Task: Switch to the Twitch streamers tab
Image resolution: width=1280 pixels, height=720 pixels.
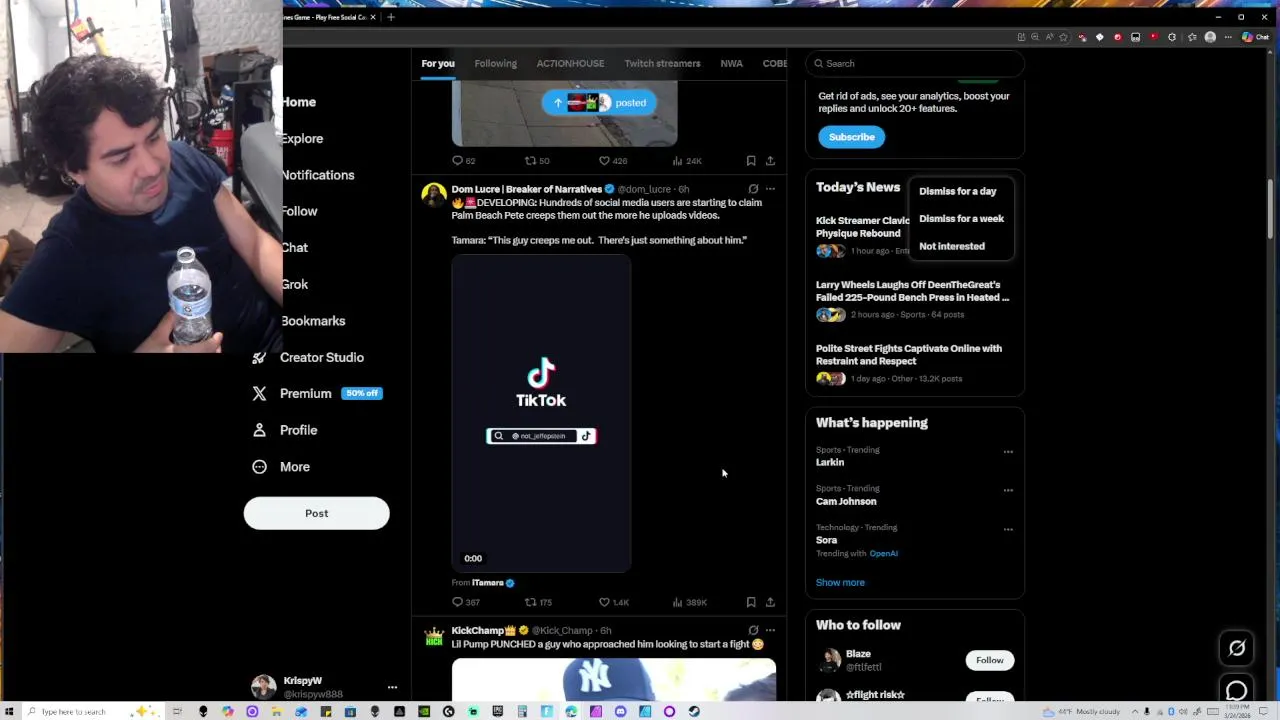Action: pos(662,63)
